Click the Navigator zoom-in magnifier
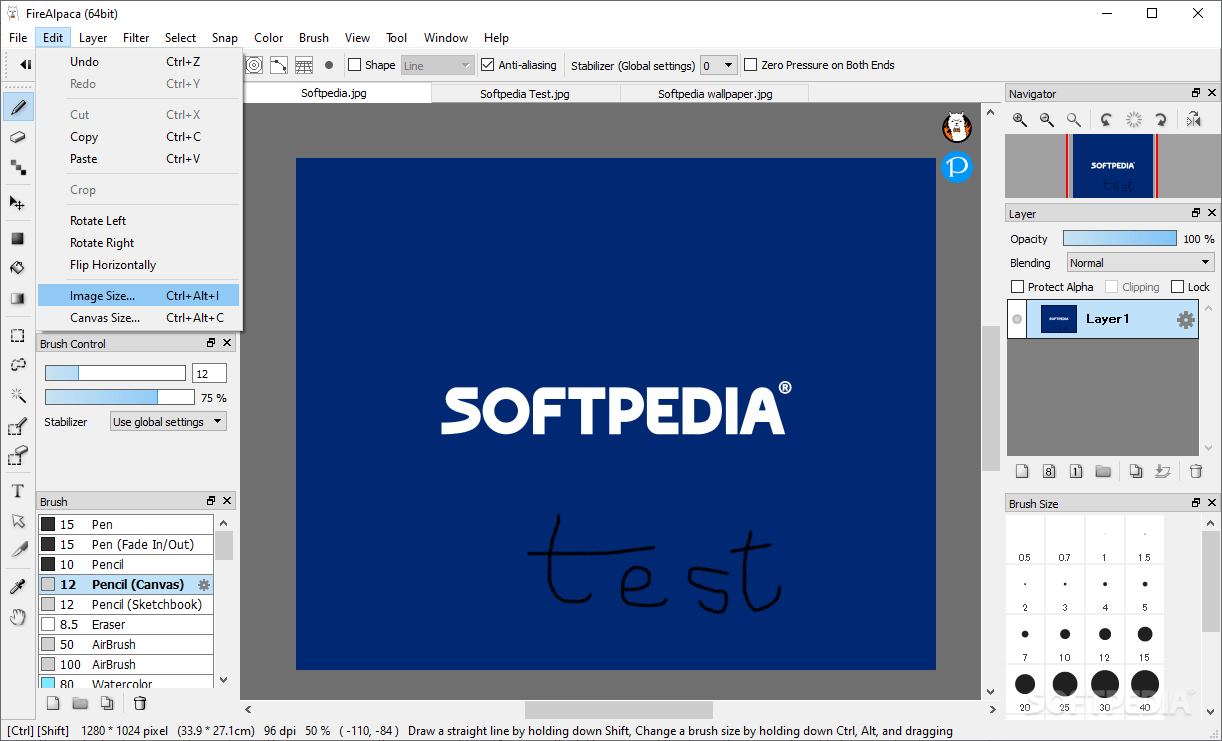 [1019, 119]
